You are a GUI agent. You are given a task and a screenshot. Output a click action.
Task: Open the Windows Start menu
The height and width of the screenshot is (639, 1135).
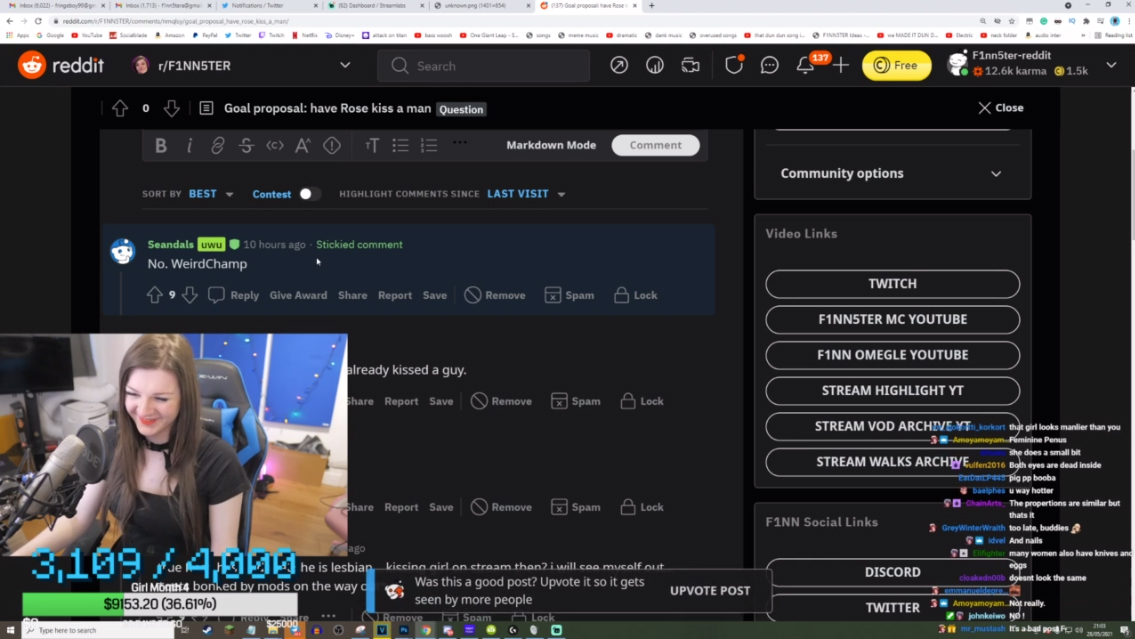pyautogui.click(x=10, y=630)
